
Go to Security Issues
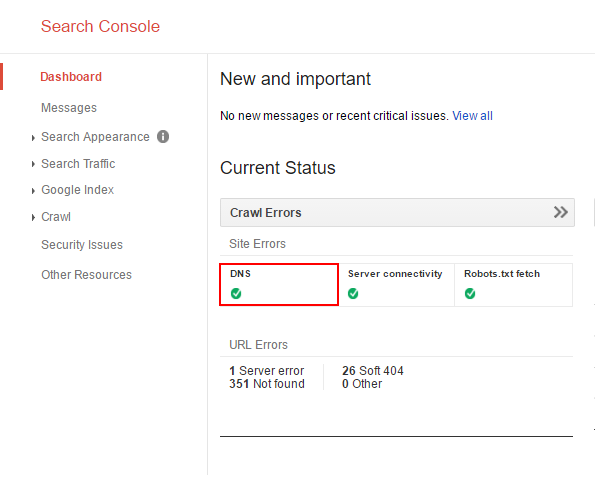82,245
